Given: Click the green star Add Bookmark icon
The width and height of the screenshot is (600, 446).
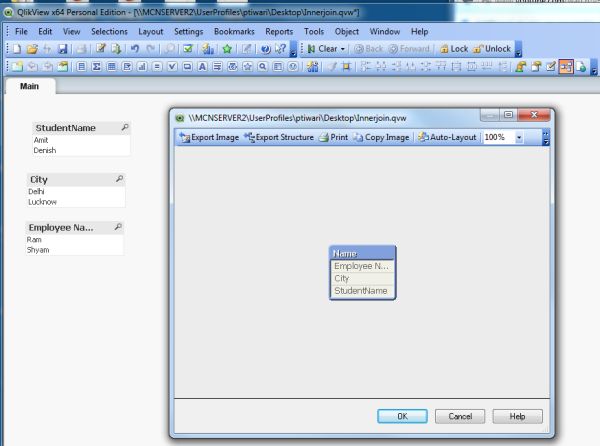Looking at the screenshot, I should pos(227,49).
